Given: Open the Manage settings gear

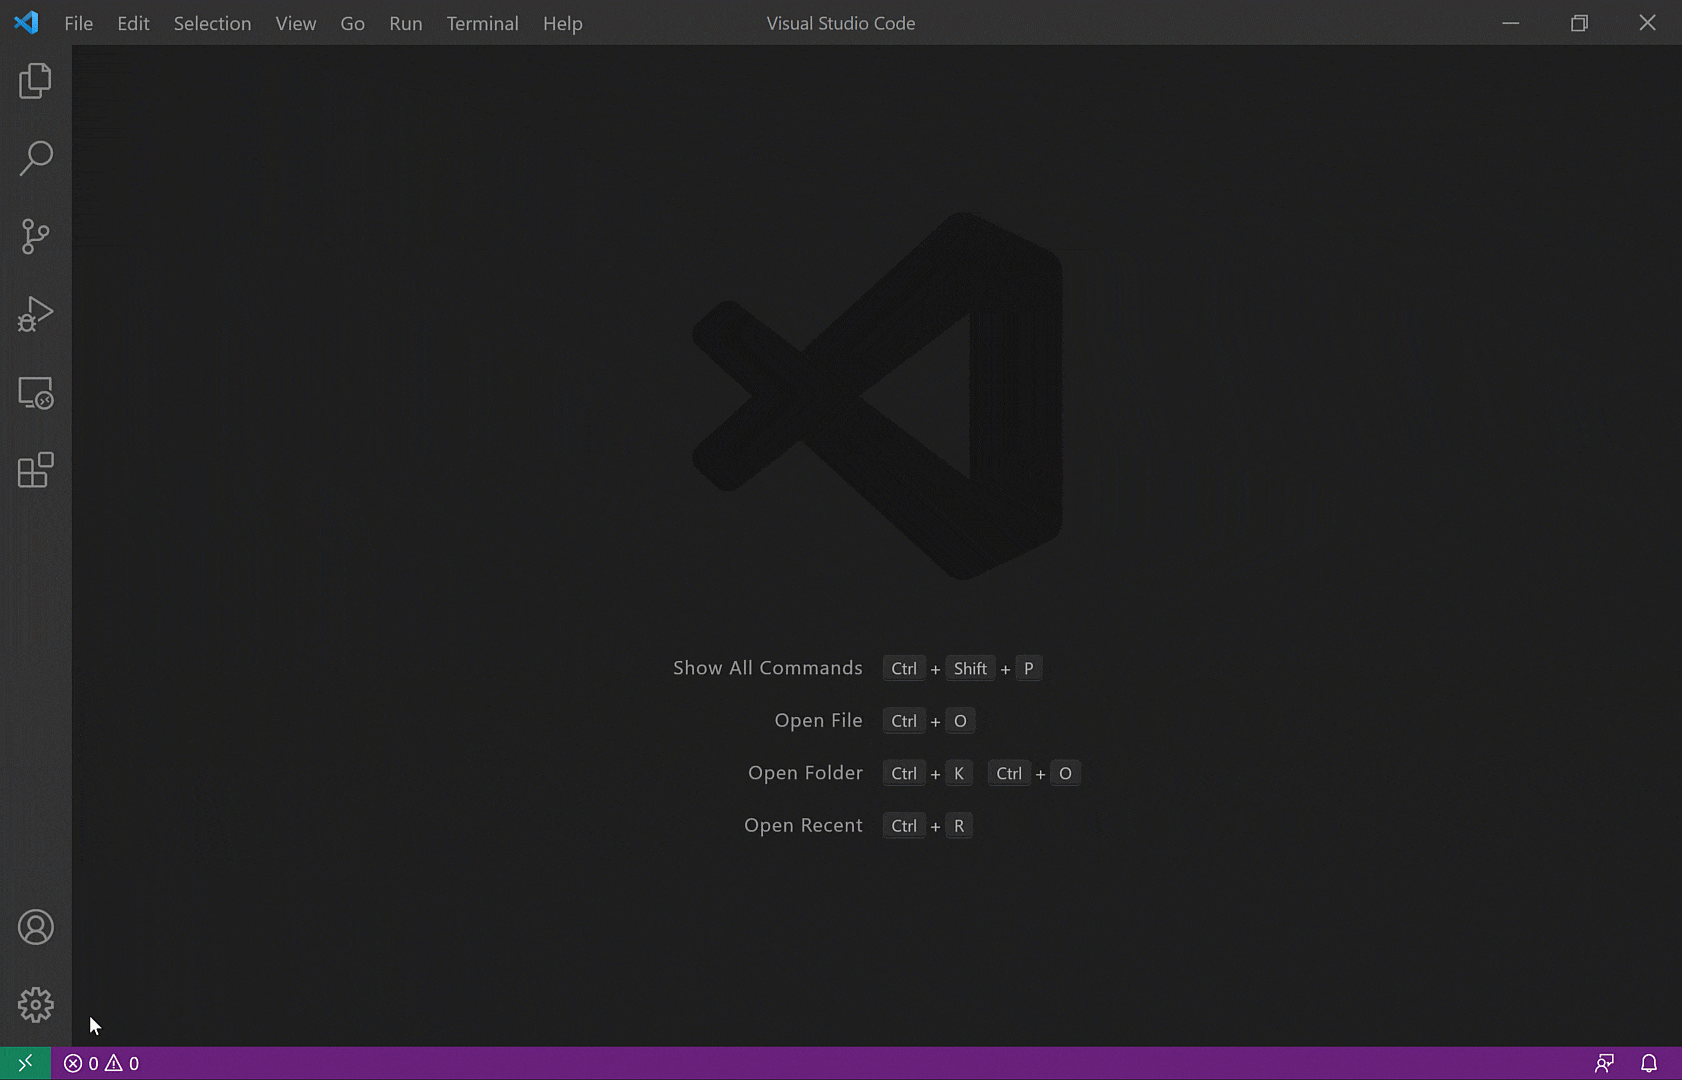Looking at the screenshot, I should [36, 1004].
